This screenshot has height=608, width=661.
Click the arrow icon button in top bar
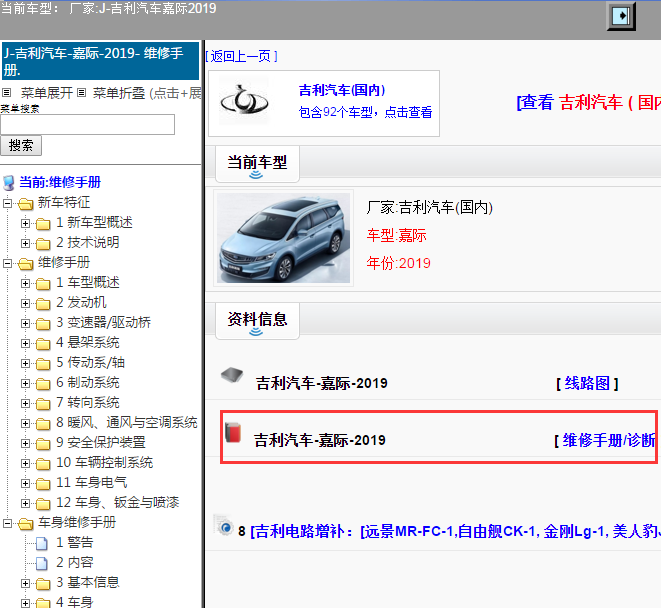tap(621, 16)
